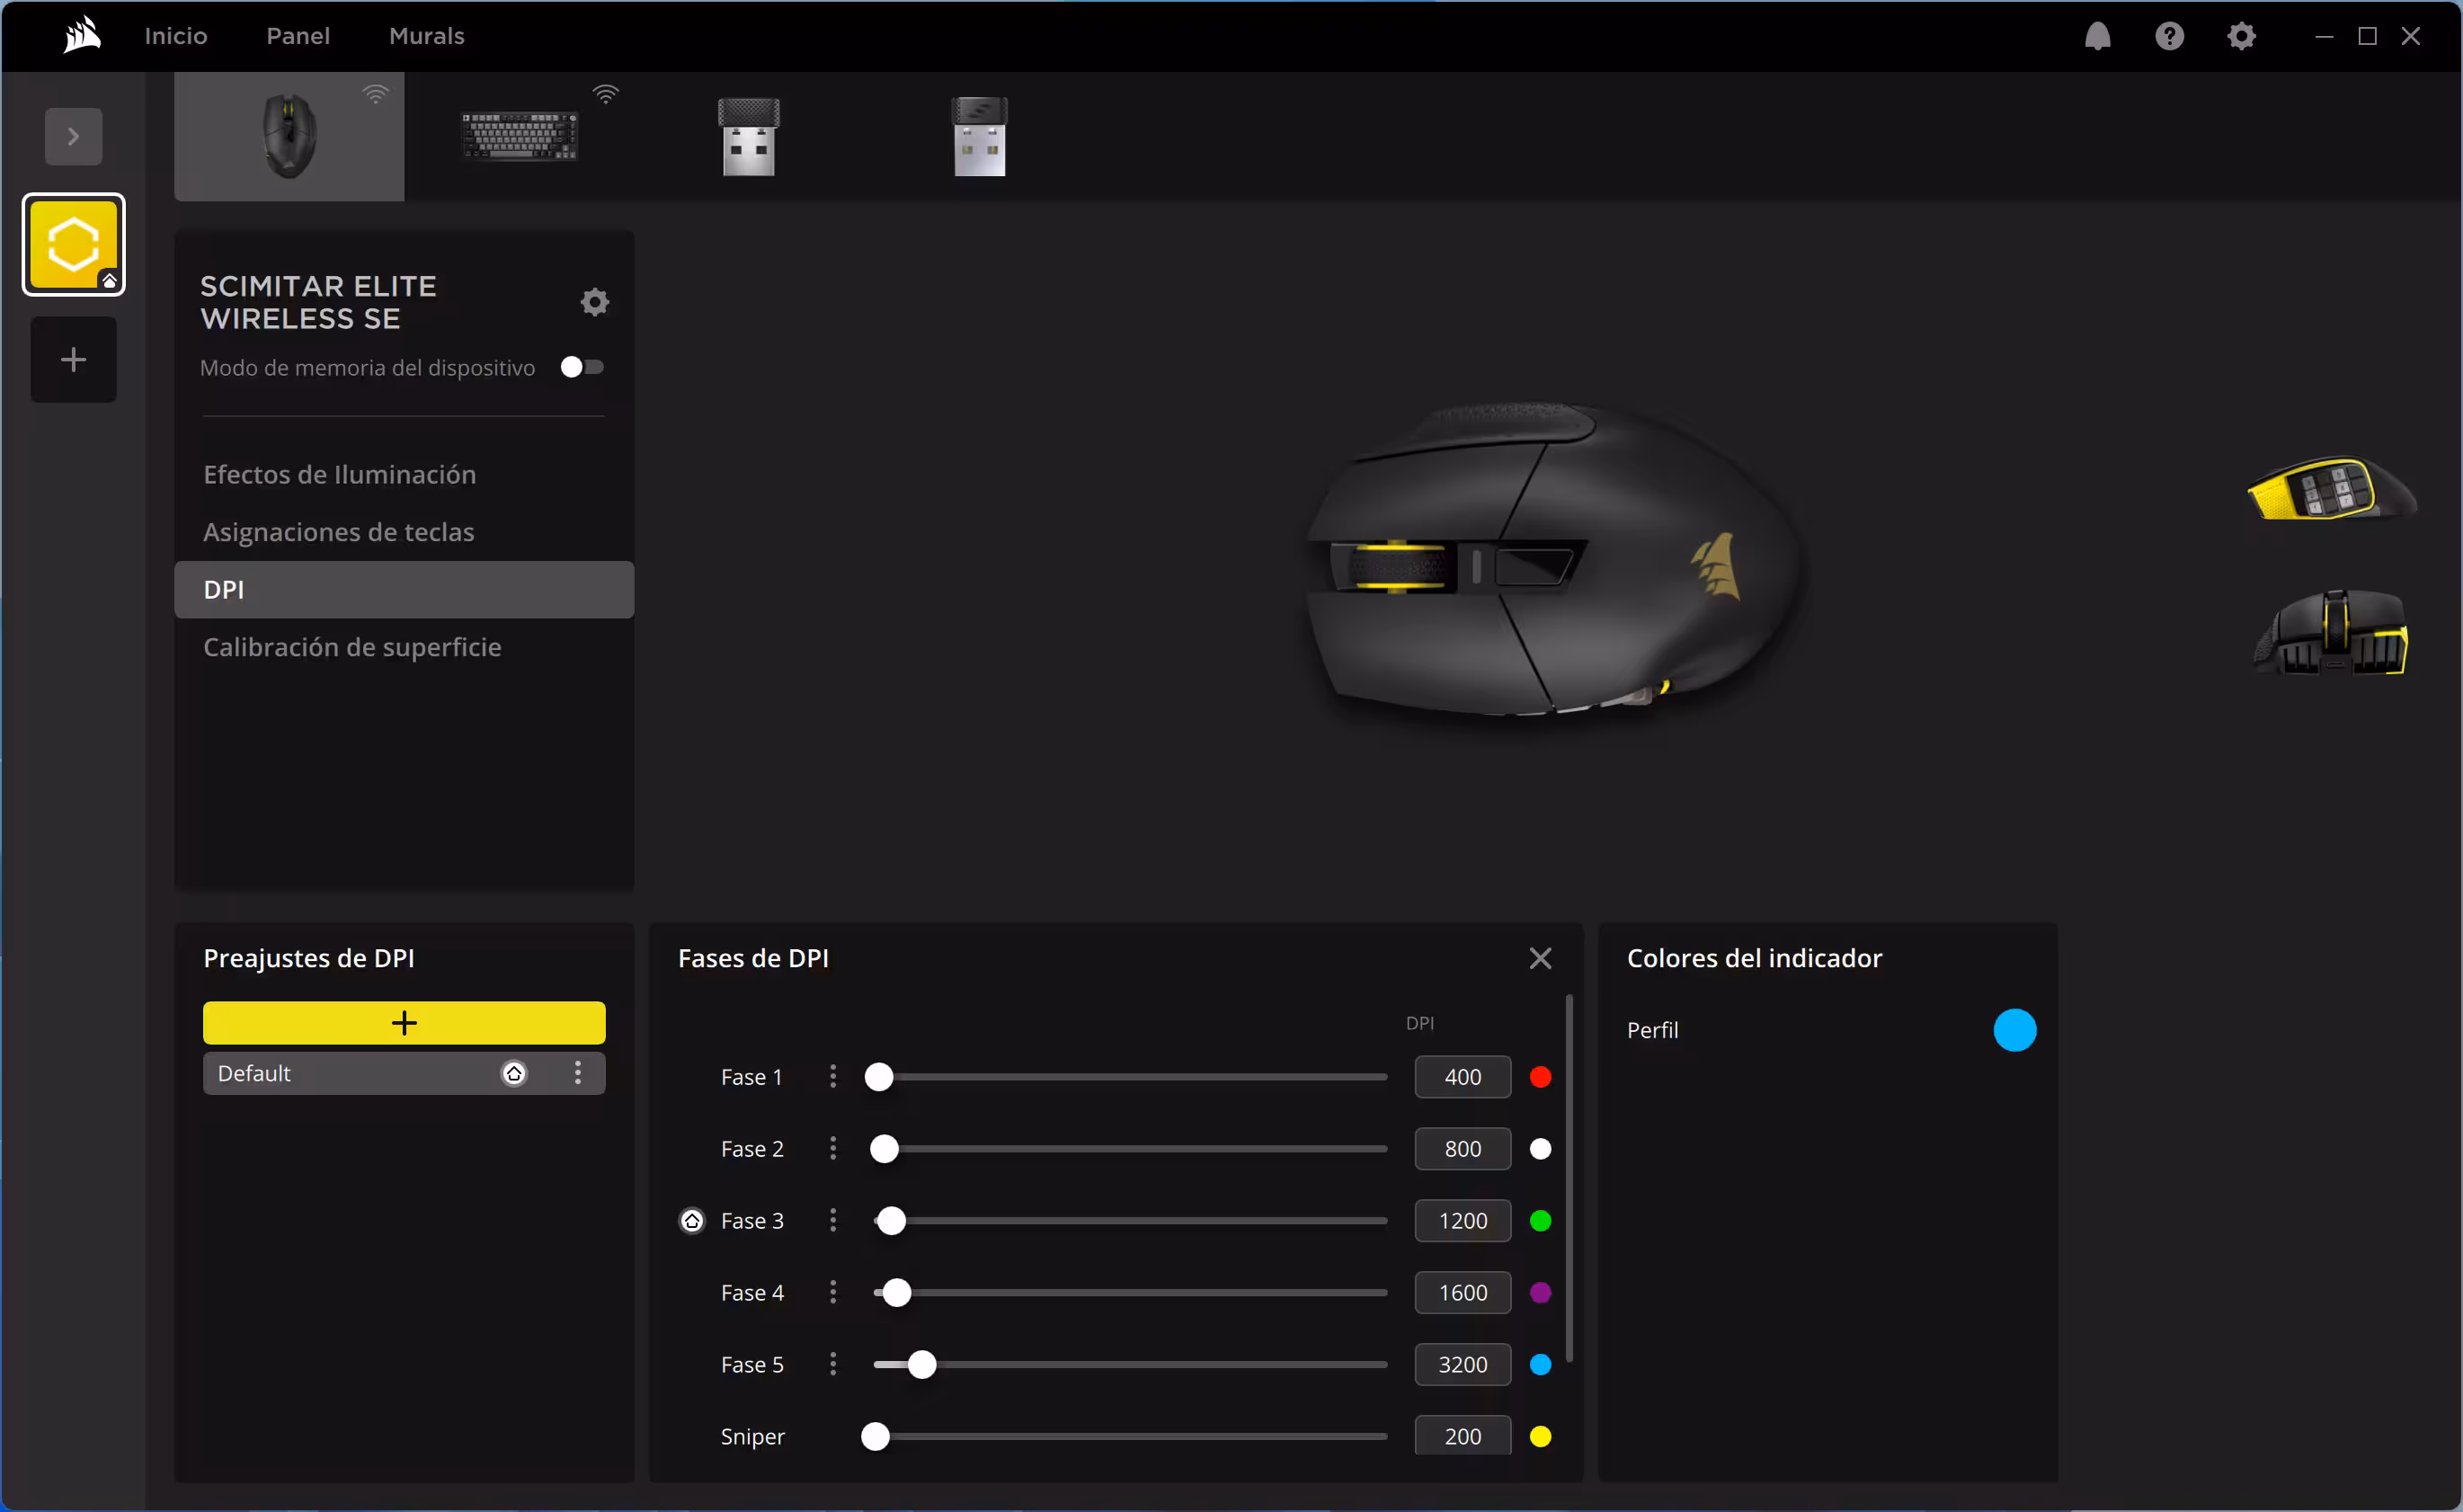The image size is (2463, 1512).
Task: Open Calibración de superficie section
Action: 352,647
